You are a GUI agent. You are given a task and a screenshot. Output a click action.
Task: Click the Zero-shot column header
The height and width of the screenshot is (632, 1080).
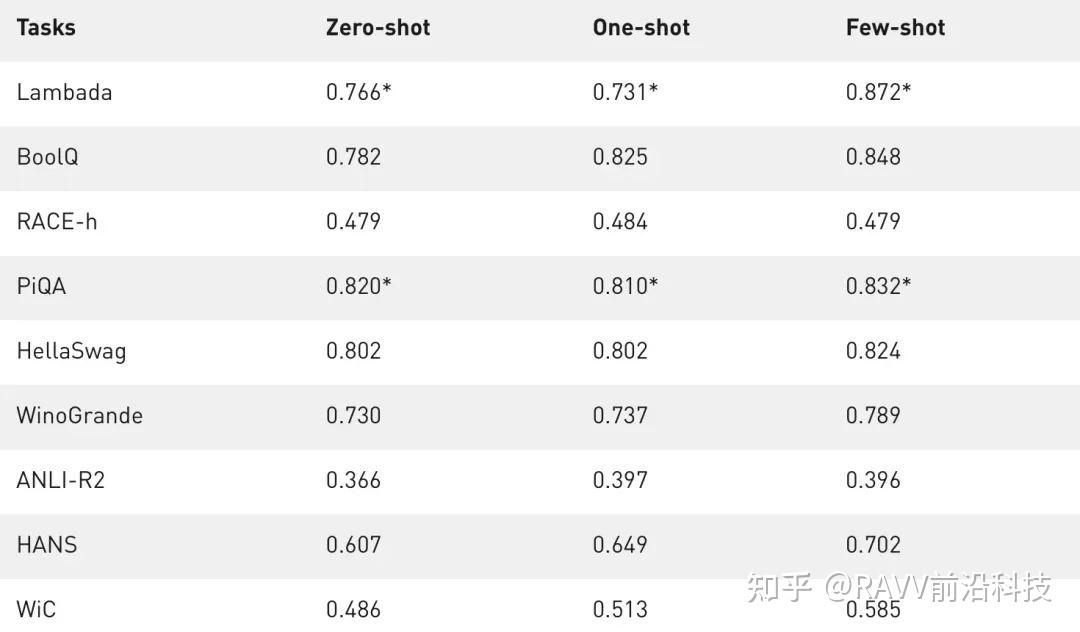click(378, 27)
